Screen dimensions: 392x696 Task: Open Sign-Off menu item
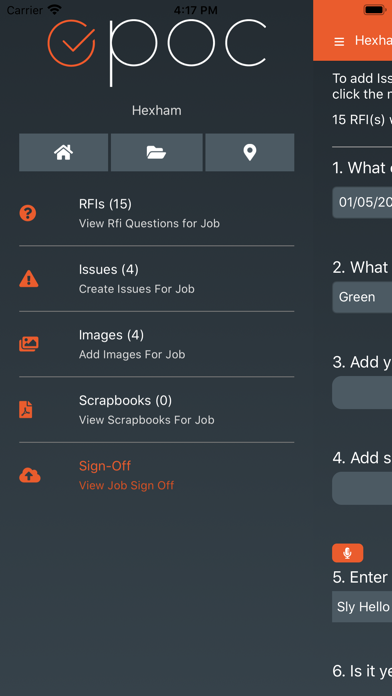click(x=156, y=475)
